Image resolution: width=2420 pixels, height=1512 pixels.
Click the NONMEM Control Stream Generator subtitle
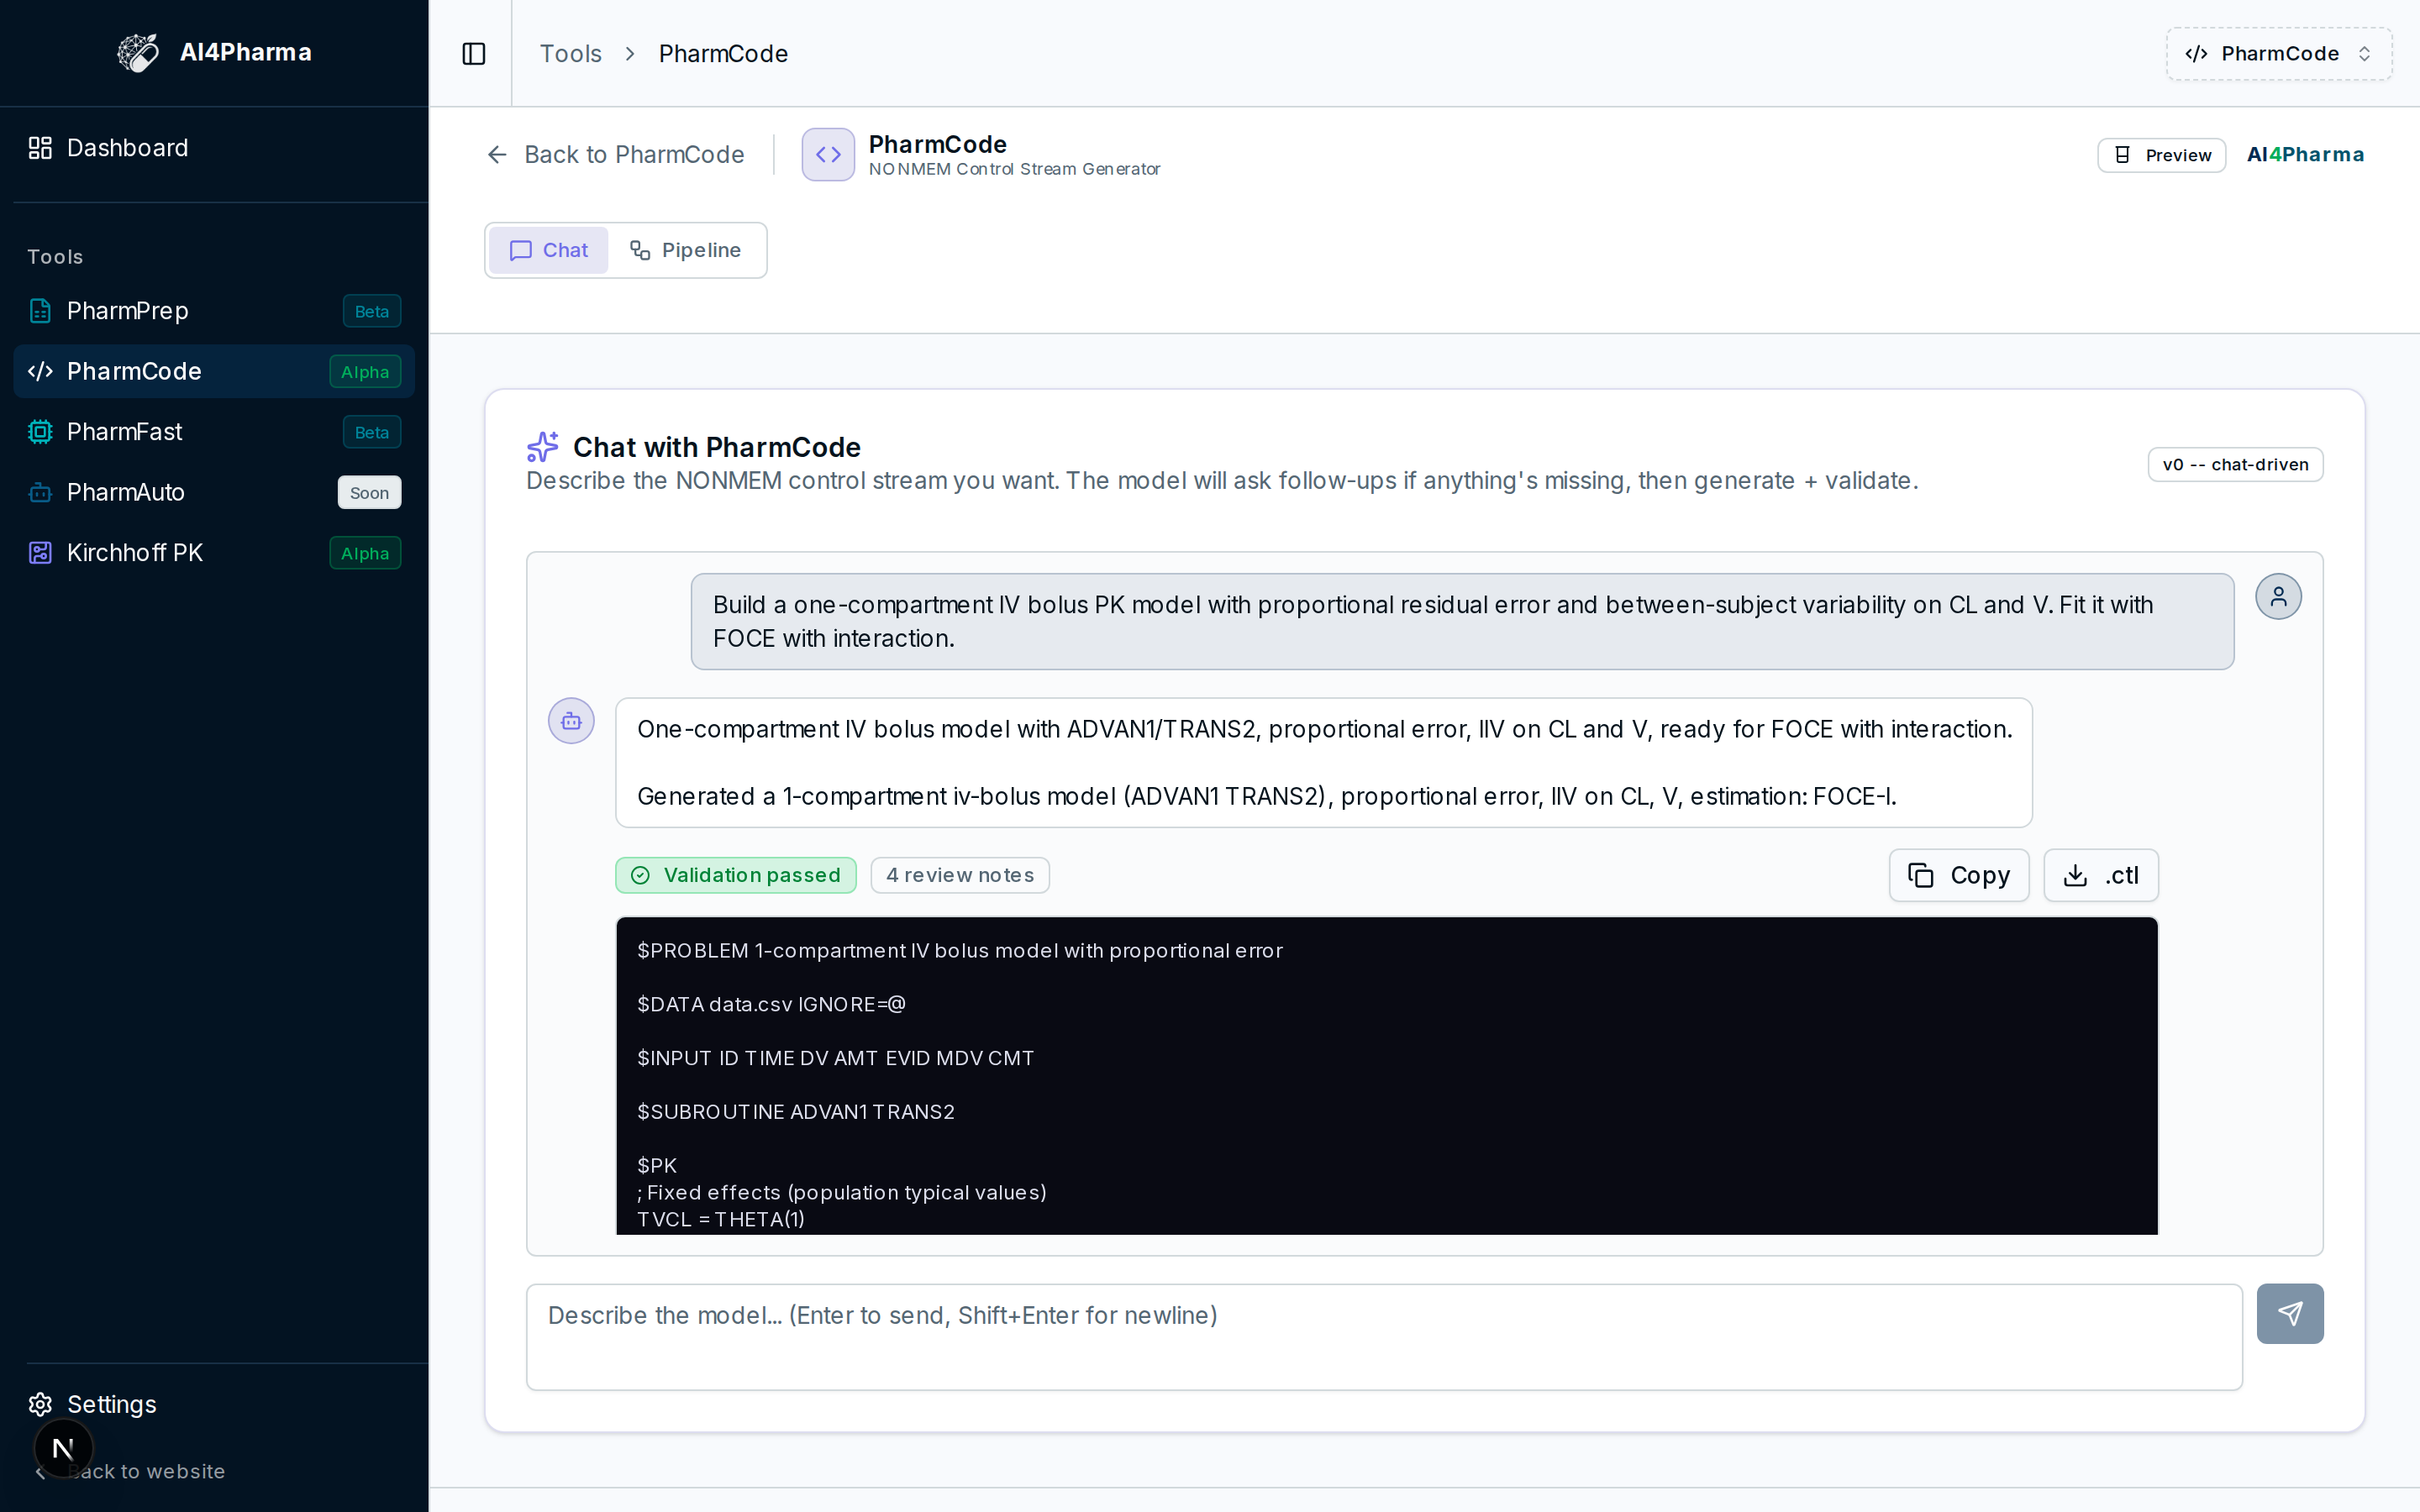[x=1014, y=169]
